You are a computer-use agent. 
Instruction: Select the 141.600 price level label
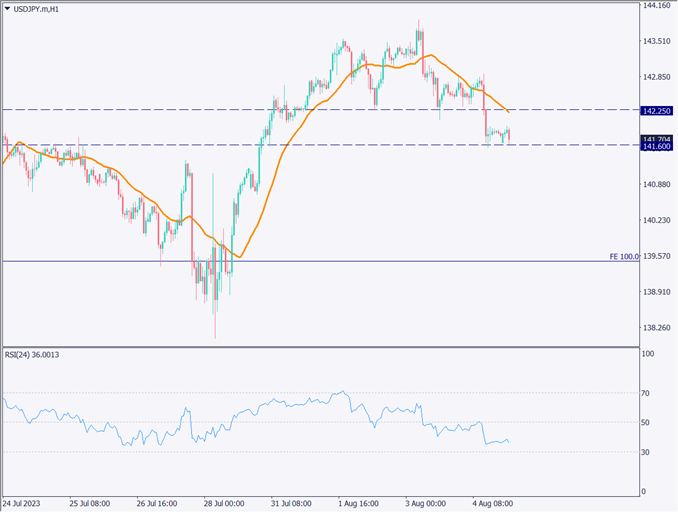[x=656, y=147]
